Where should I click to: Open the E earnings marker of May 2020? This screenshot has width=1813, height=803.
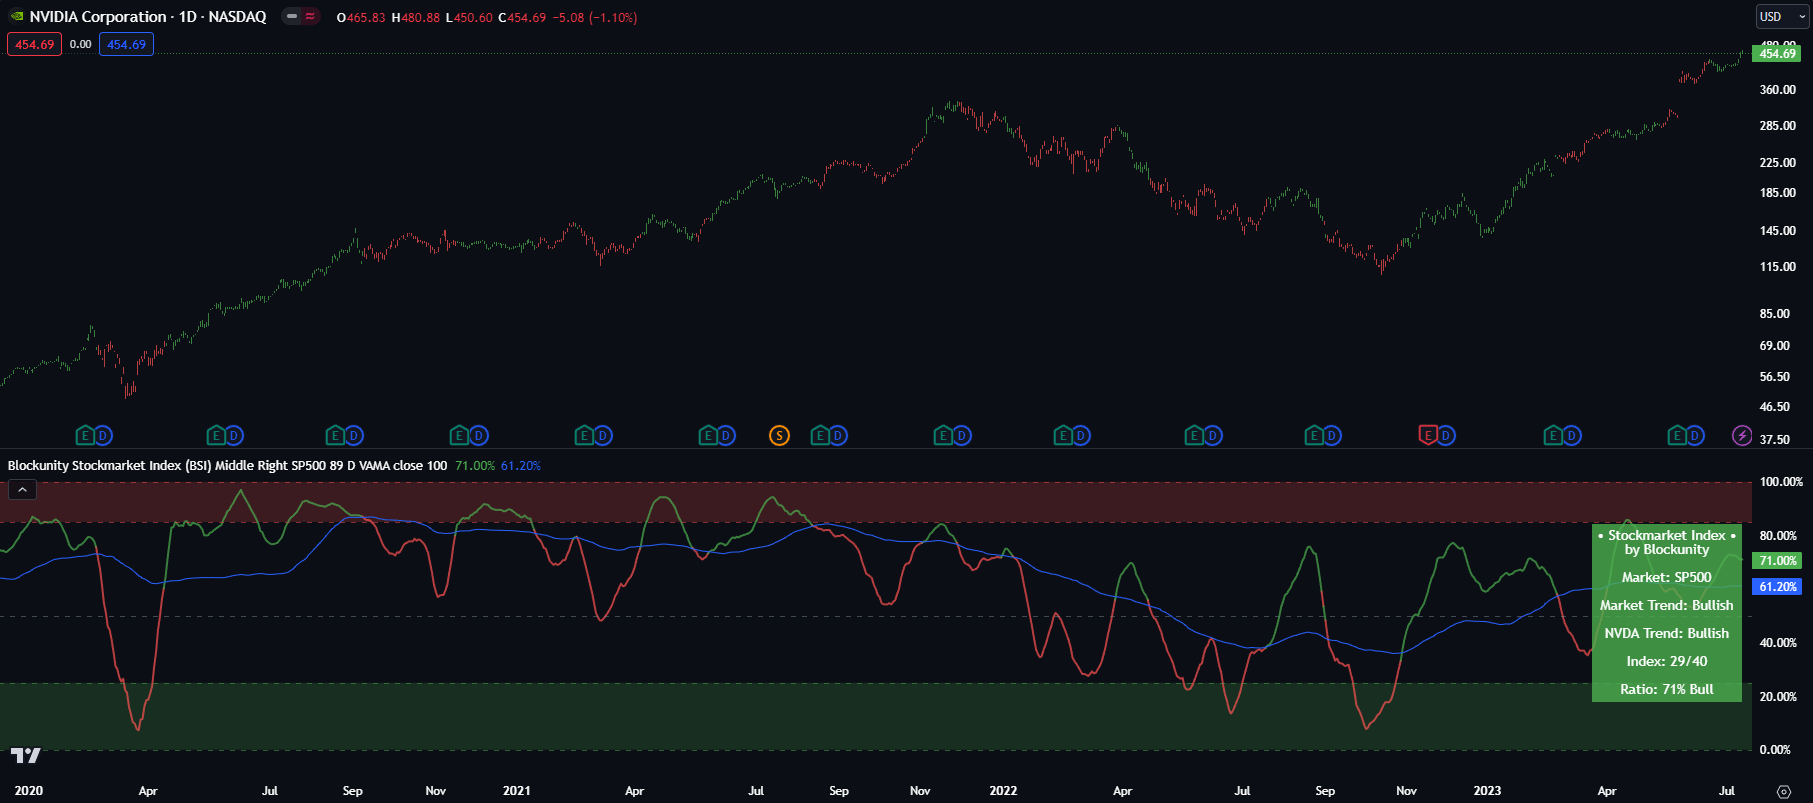pos(216,435)
